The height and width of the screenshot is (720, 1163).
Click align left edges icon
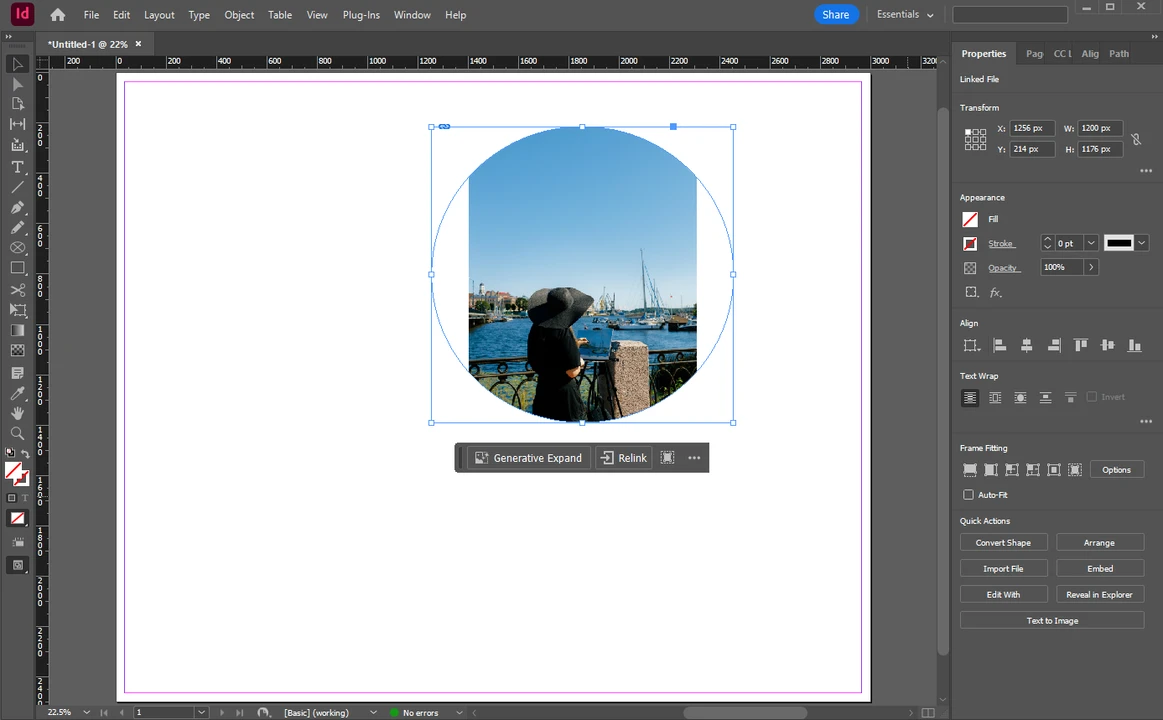[1000, 345]
